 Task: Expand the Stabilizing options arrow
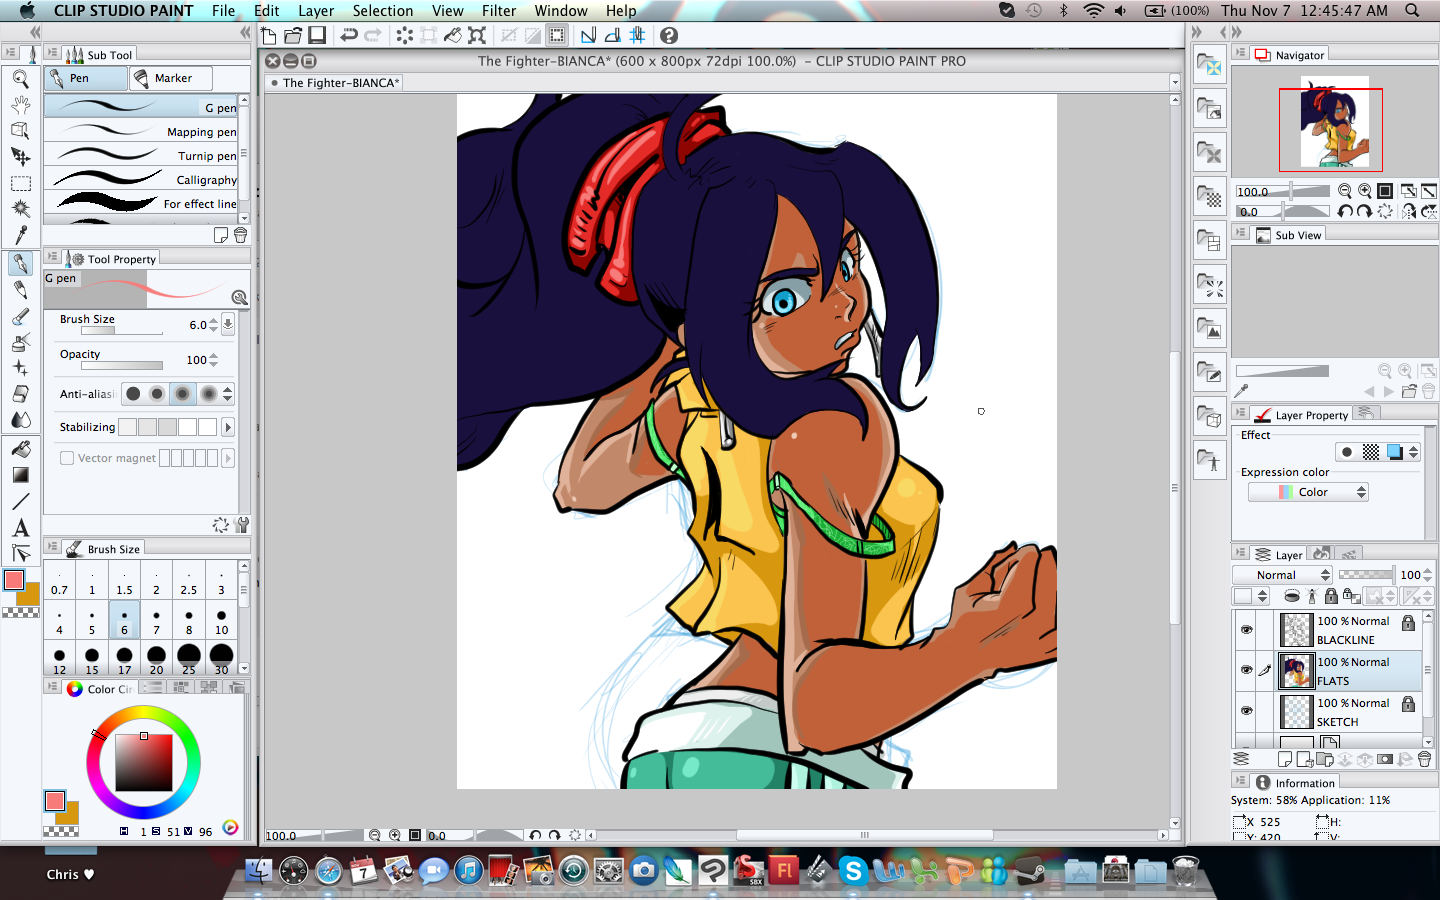[x=228, y=427]
